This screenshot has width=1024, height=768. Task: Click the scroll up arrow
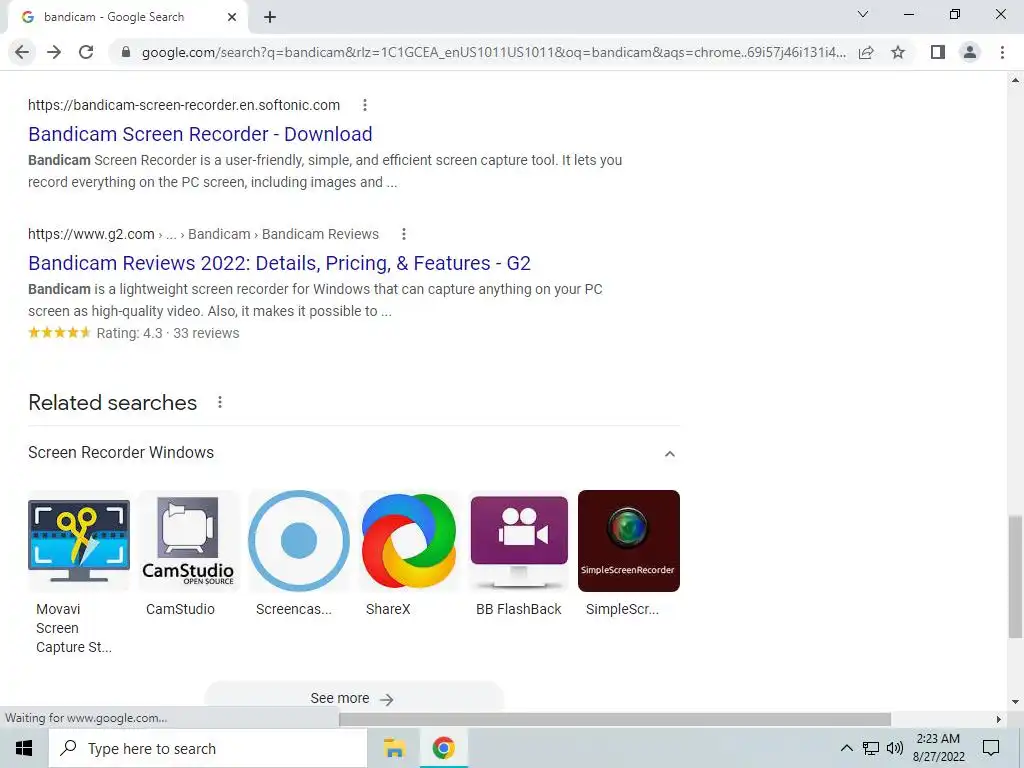coord(1015,80)
